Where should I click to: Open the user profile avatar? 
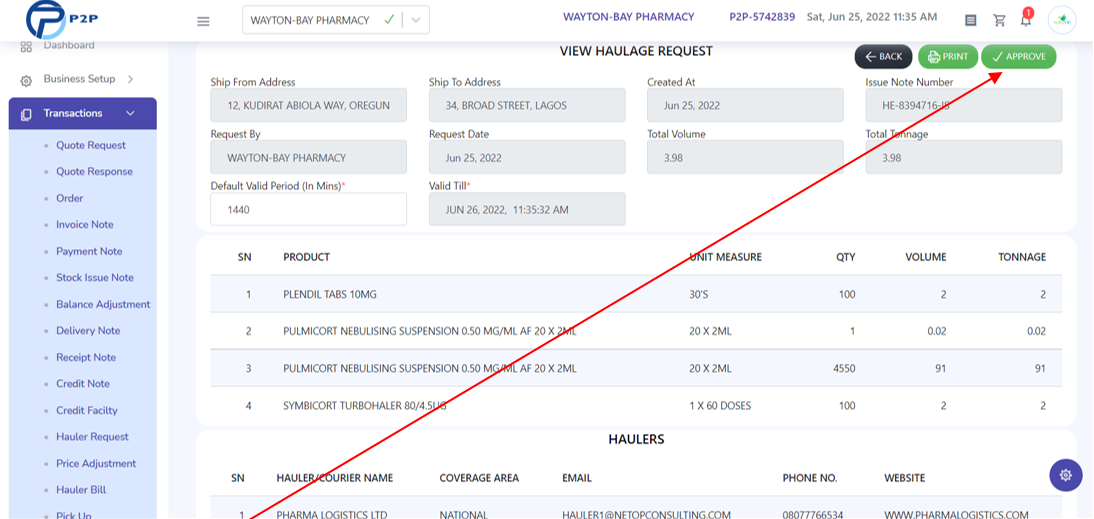coord(1062,20)
